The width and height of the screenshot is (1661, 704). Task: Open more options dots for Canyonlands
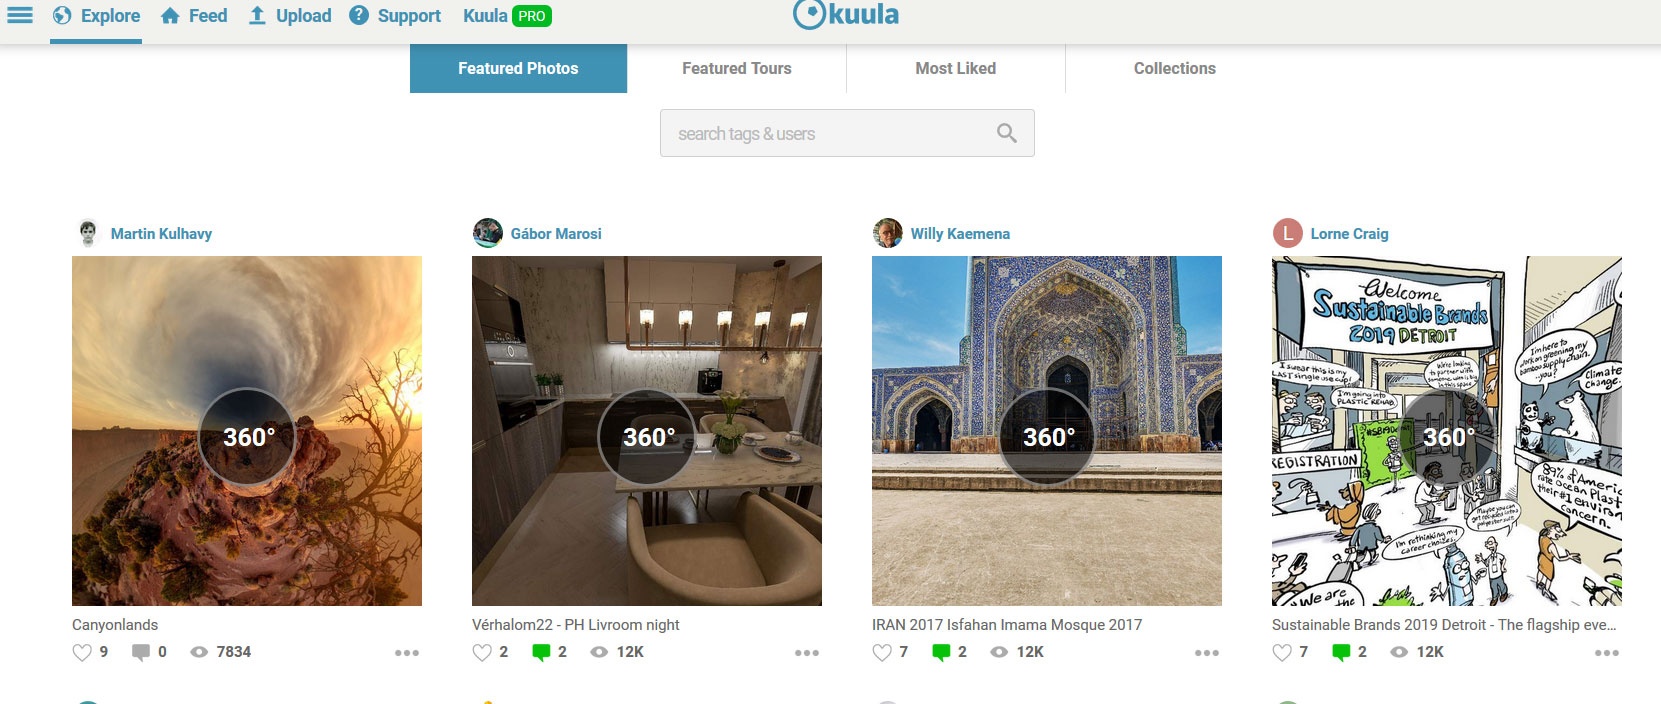[407, 653]
